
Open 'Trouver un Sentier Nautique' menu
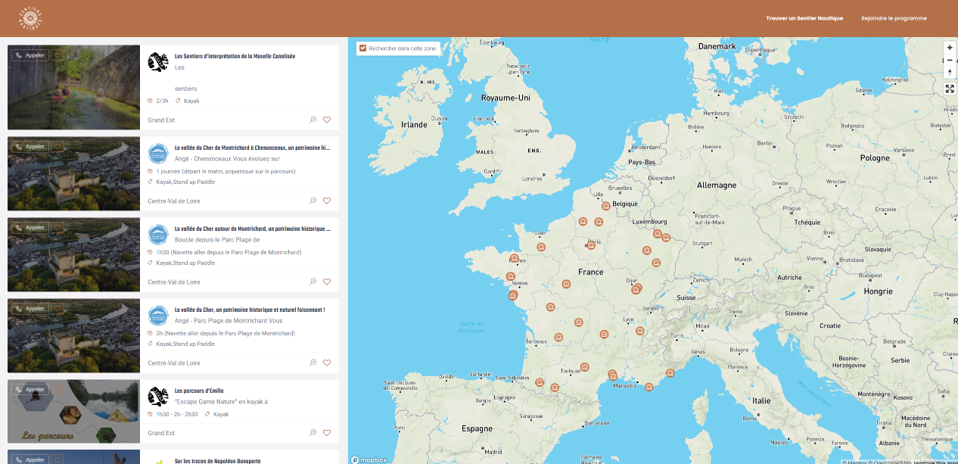[x=804, y=18]
